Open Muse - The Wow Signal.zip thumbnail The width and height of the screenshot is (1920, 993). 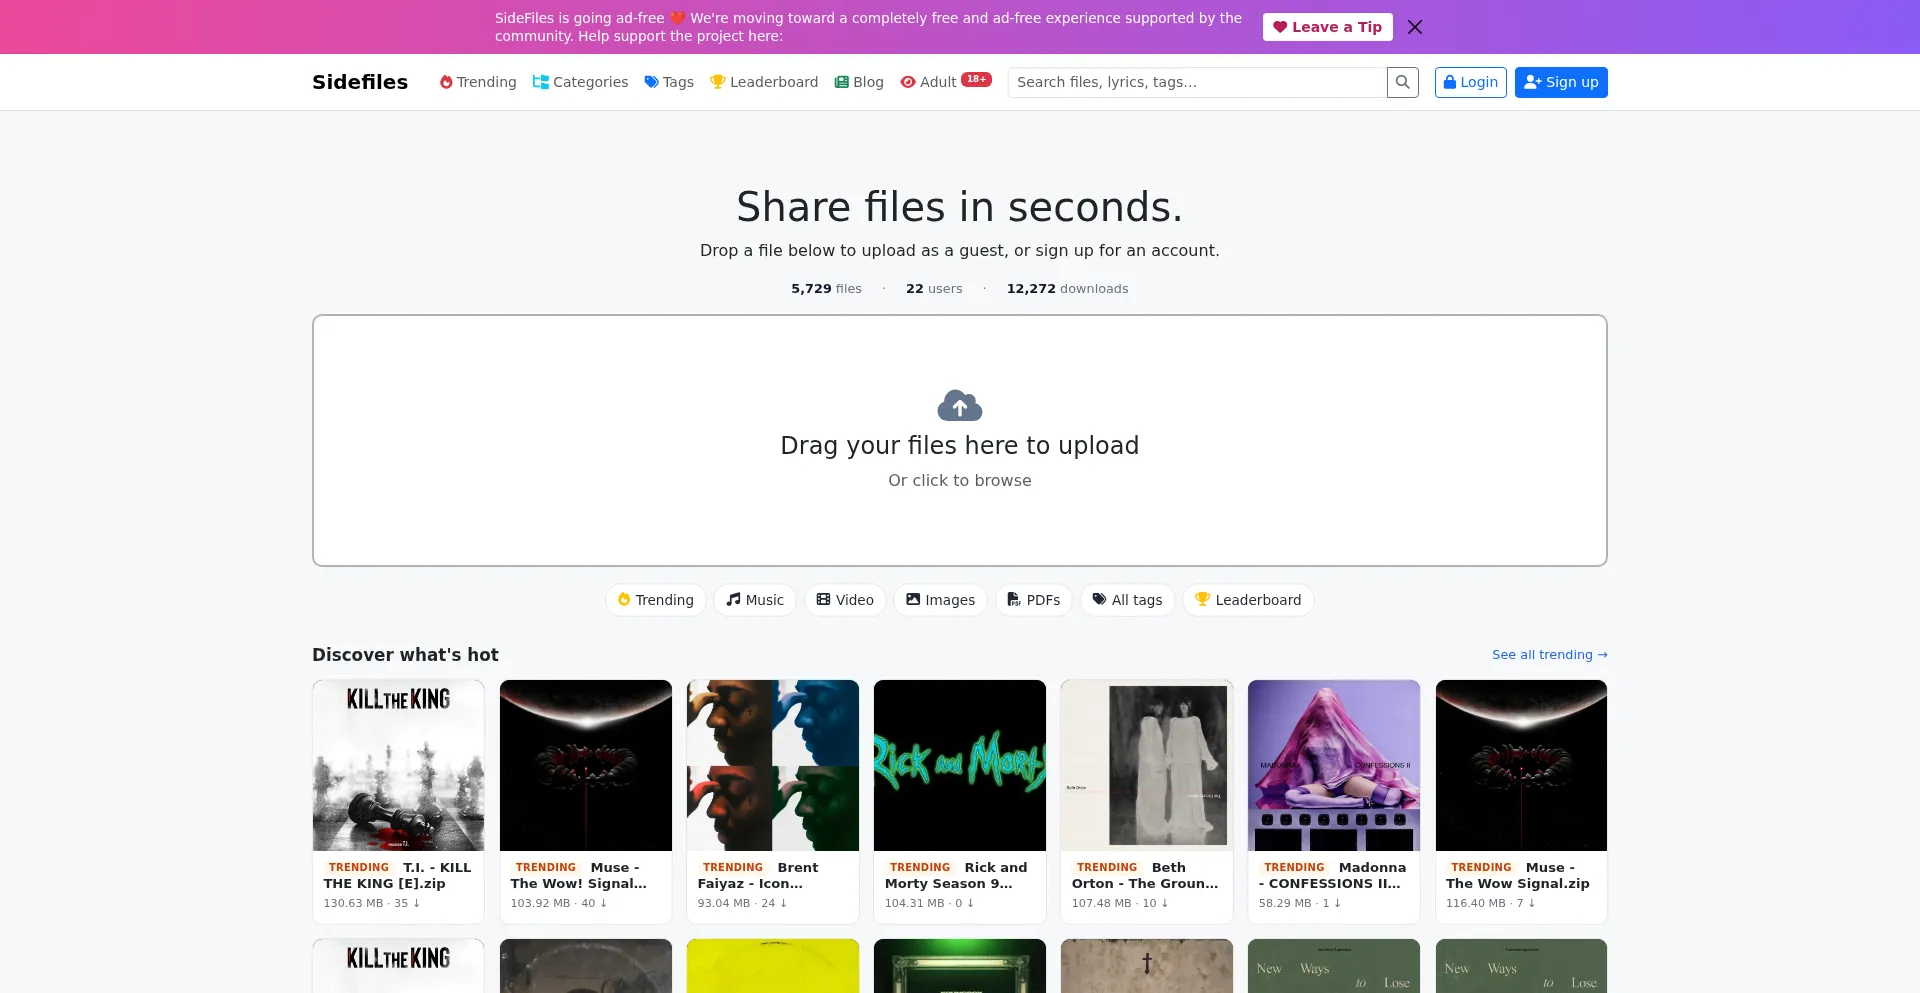[1521, 765]
